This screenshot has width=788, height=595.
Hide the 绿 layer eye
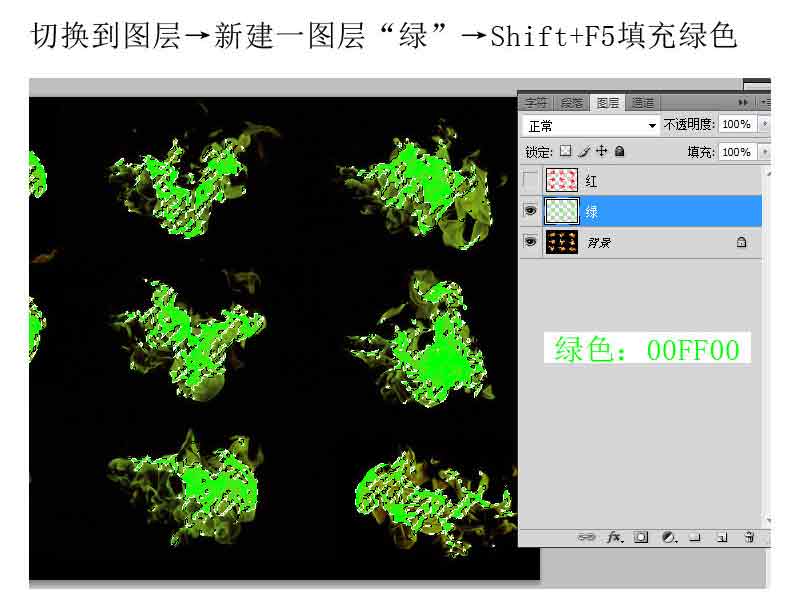pyautogui.click(x=530, y=211)
